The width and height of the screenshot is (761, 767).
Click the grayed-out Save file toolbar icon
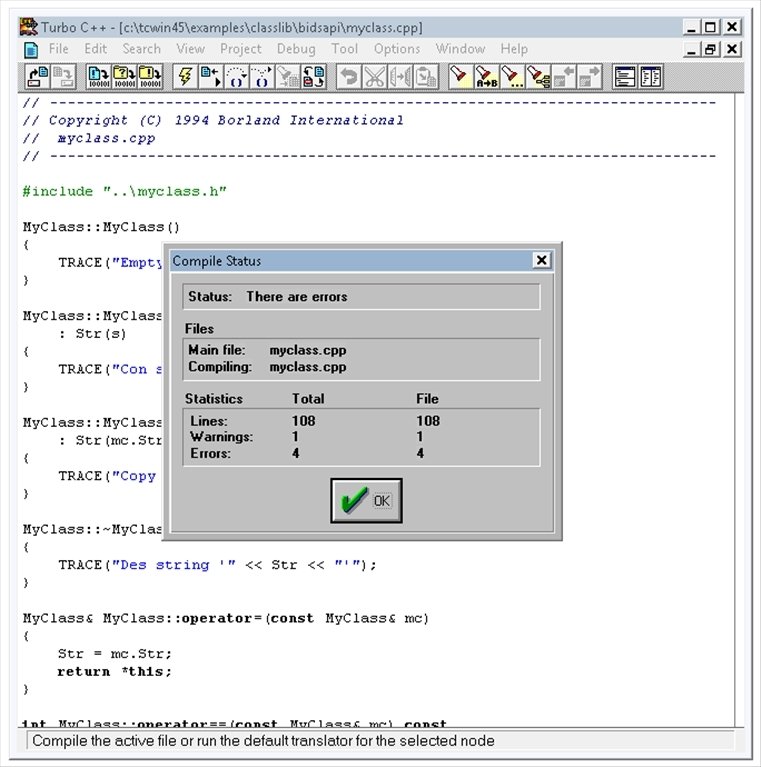click(63, 77)
